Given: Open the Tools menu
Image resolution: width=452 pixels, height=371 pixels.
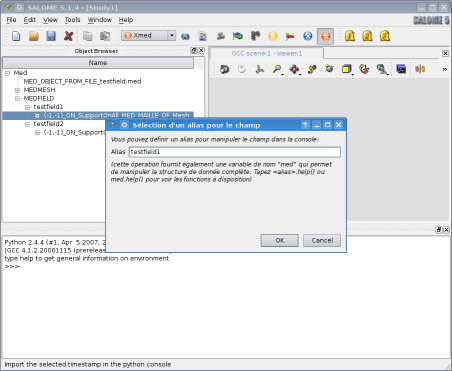Looking at the screenshot, I should (x=72, y=20).
